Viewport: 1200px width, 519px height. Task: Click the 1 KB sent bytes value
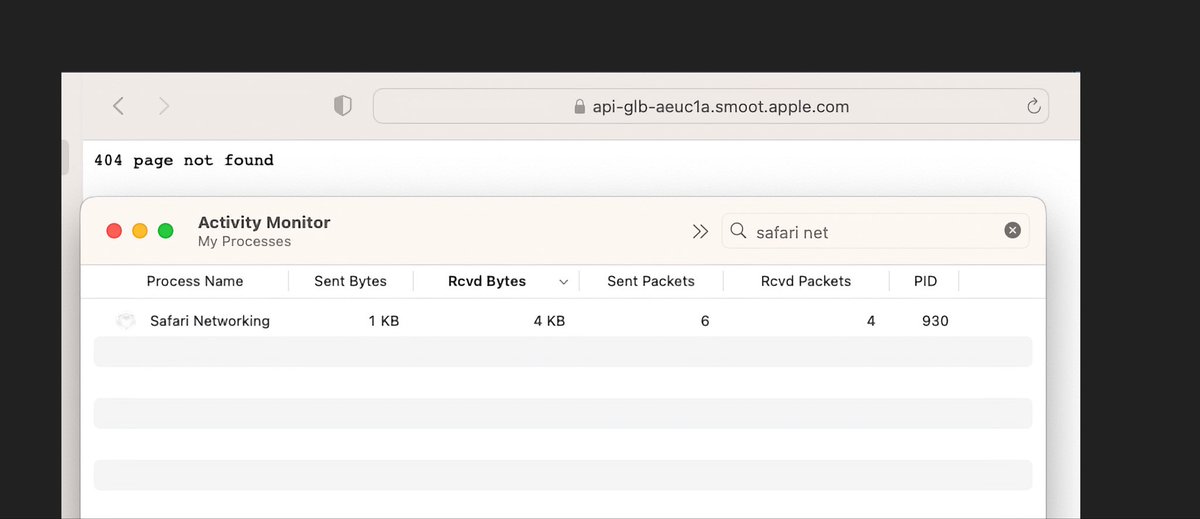383,321
